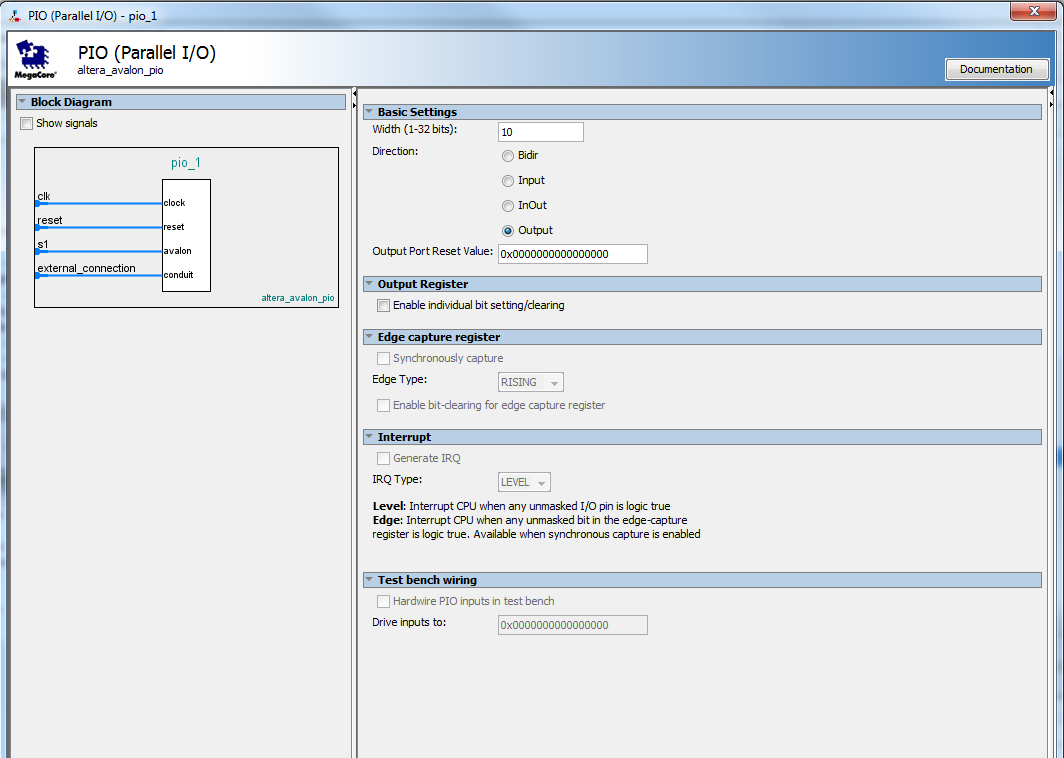Enable individual bit setting/clearing checkbox
The width and height of the screenshot is (1064, 758).
[383, 305]
